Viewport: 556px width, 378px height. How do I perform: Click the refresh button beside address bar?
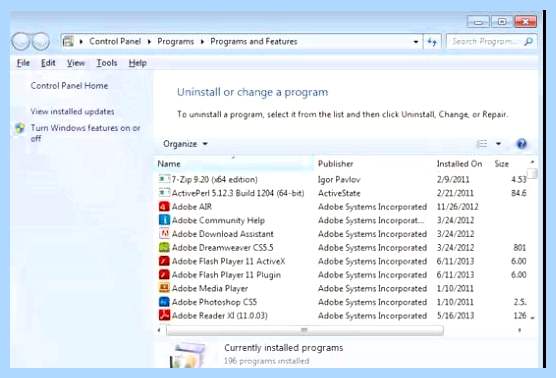(432, 42)
